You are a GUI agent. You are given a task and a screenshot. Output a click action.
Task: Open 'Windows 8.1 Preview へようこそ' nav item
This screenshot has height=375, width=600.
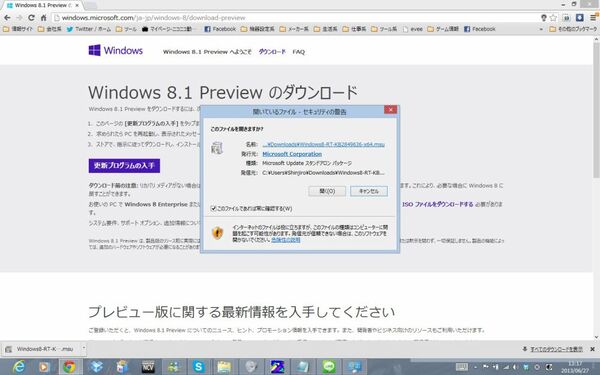click(207, 52)
